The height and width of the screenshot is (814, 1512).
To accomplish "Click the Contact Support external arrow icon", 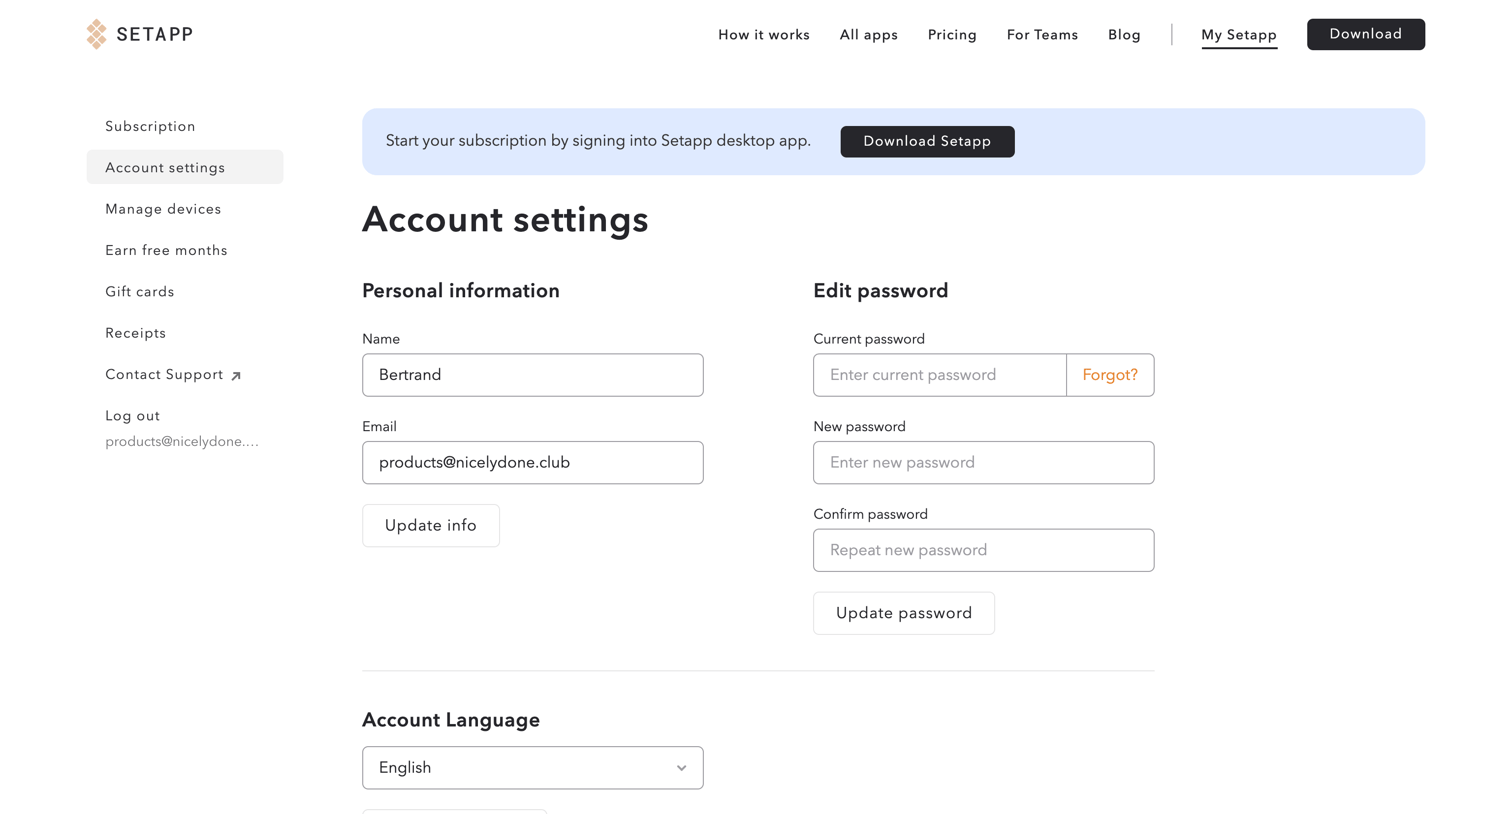I will click(x=236, y=376).
